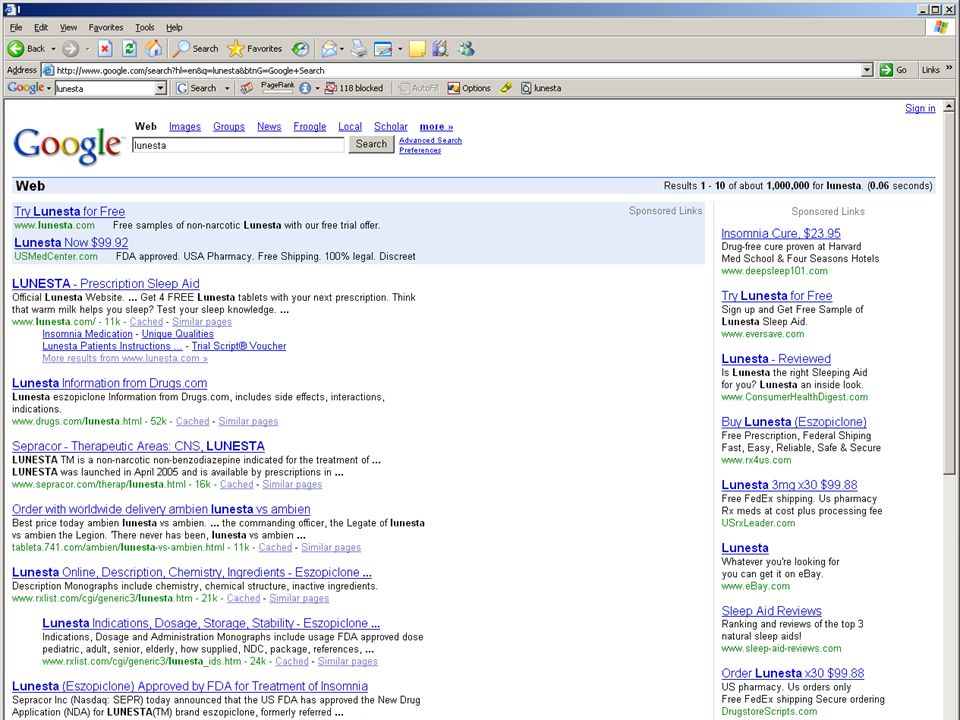Click the Print icon

359,48
